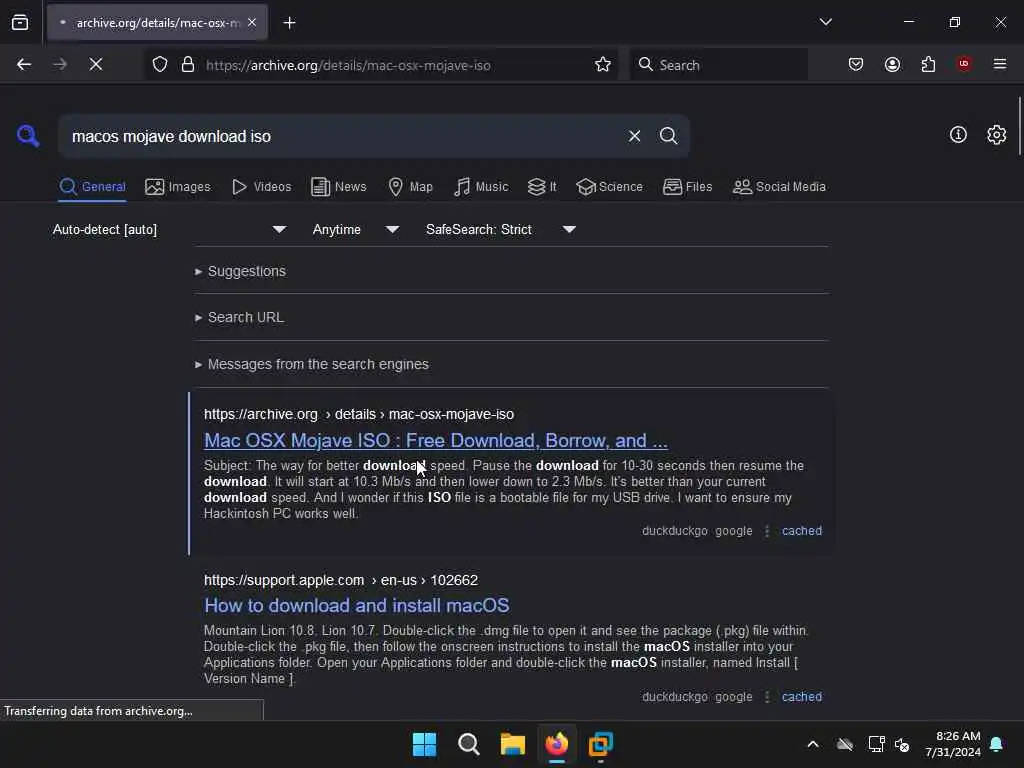View site security padlock info
Image resolution: width=1024 pixels, height=768 pixels.
click(x=188, y=64)
